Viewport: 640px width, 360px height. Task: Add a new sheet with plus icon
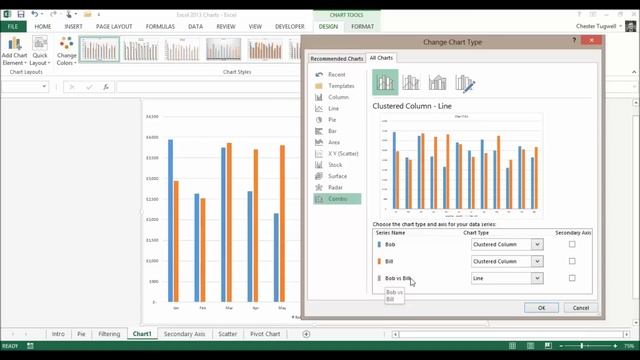pyautogui.click(x=306, y=334)
